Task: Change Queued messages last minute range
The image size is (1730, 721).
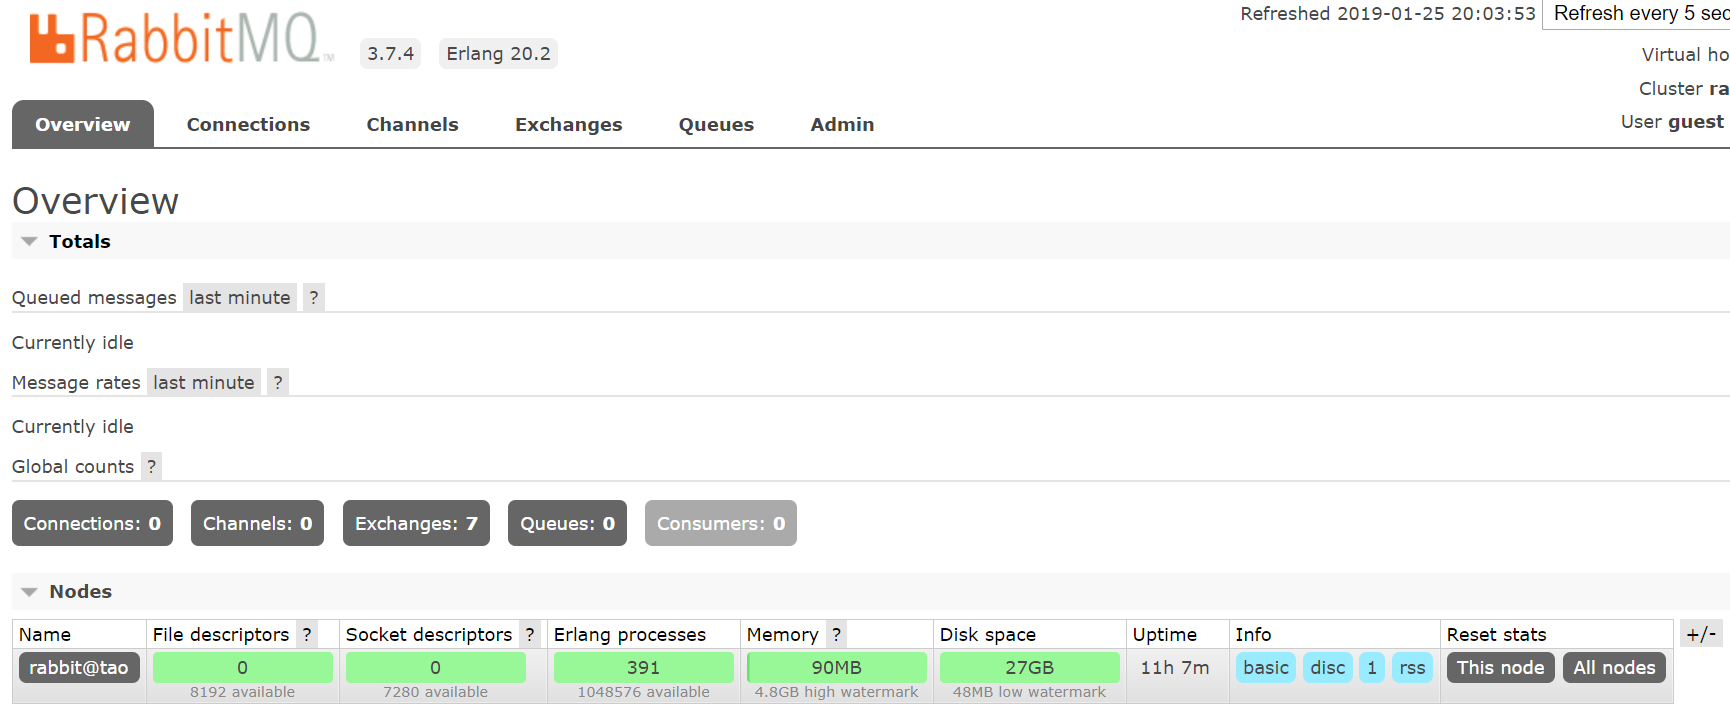Action: [240, 297]
